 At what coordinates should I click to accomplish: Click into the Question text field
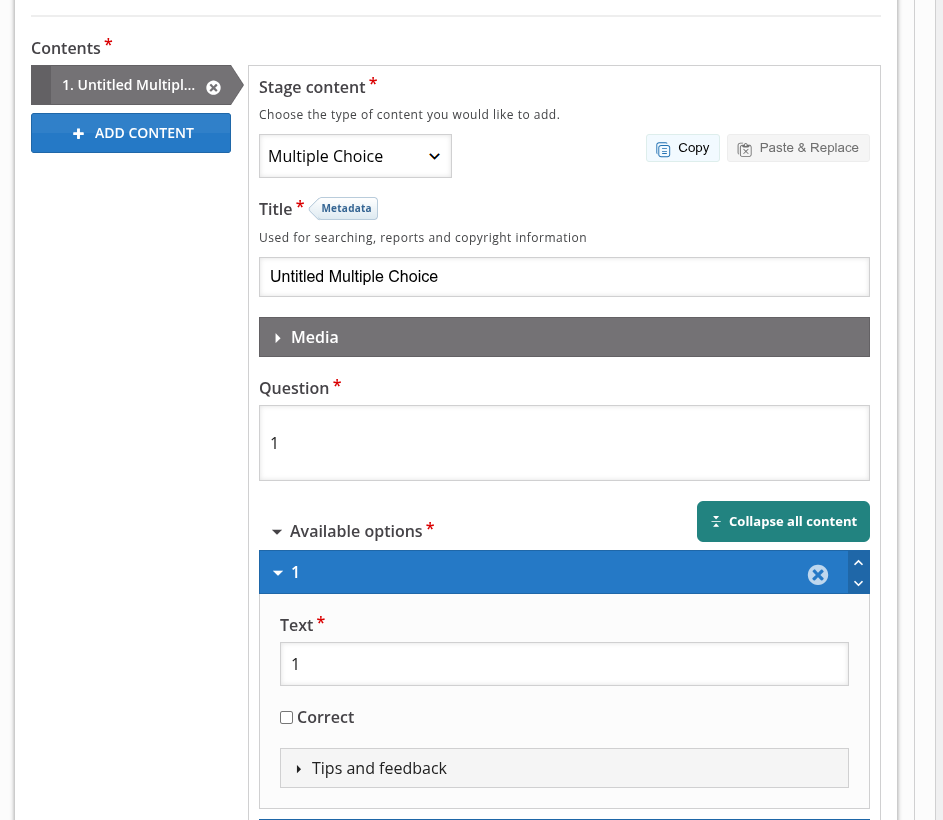pos(564,443)
